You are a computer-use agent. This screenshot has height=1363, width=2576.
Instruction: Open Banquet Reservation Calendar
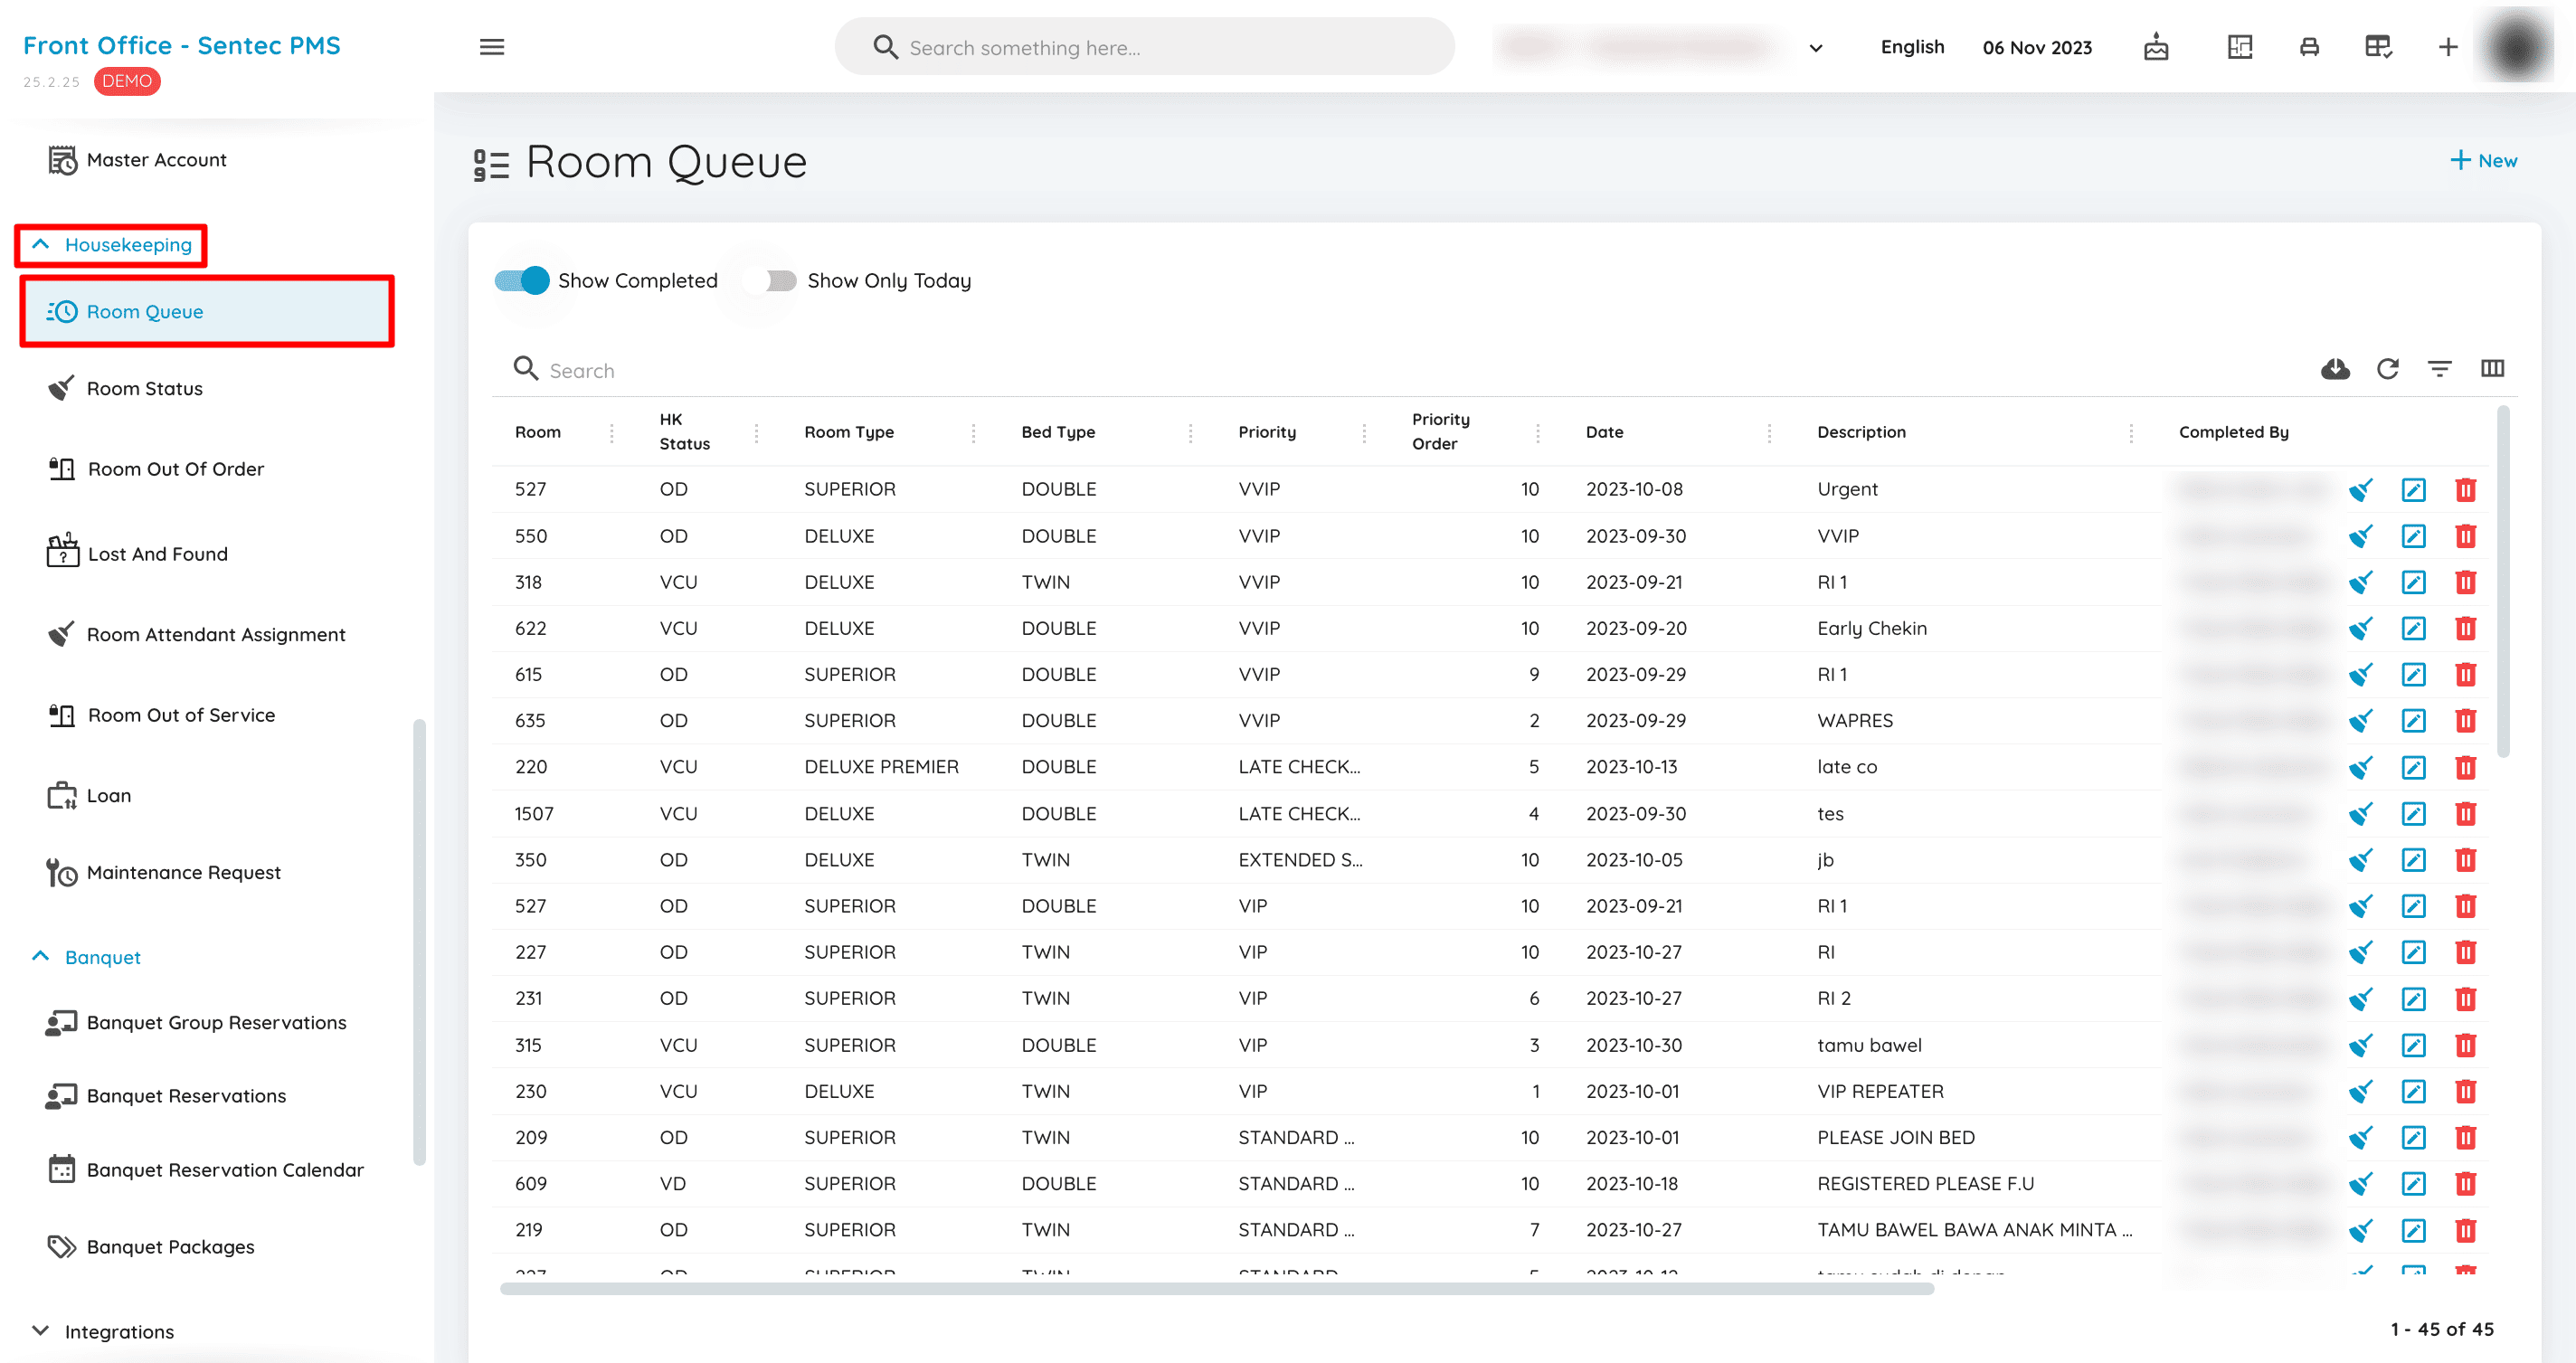pos(207,1170)
